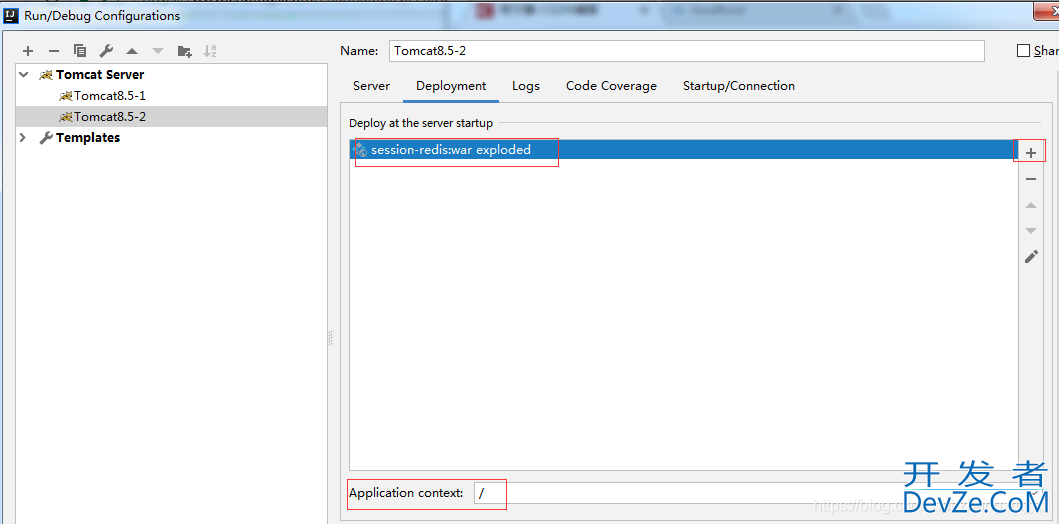1059x524 pixels.
Task: Move deployment artifact up
Action: [x=1031, y=205]
